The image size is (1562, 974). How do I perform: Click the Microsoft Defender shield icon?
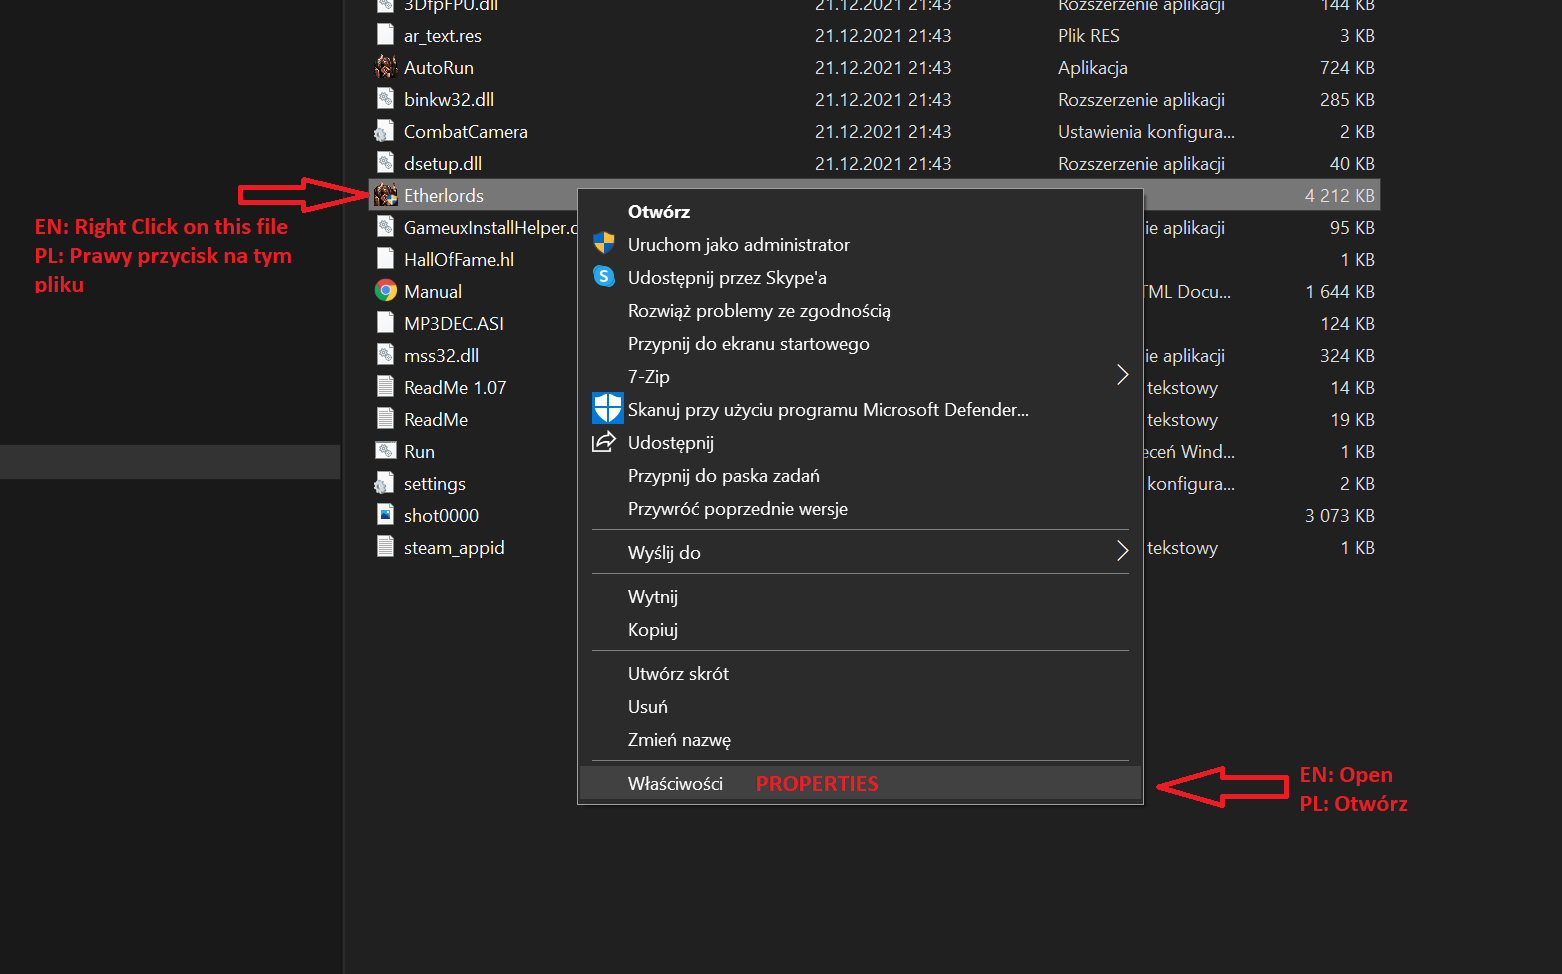[607, 408]
